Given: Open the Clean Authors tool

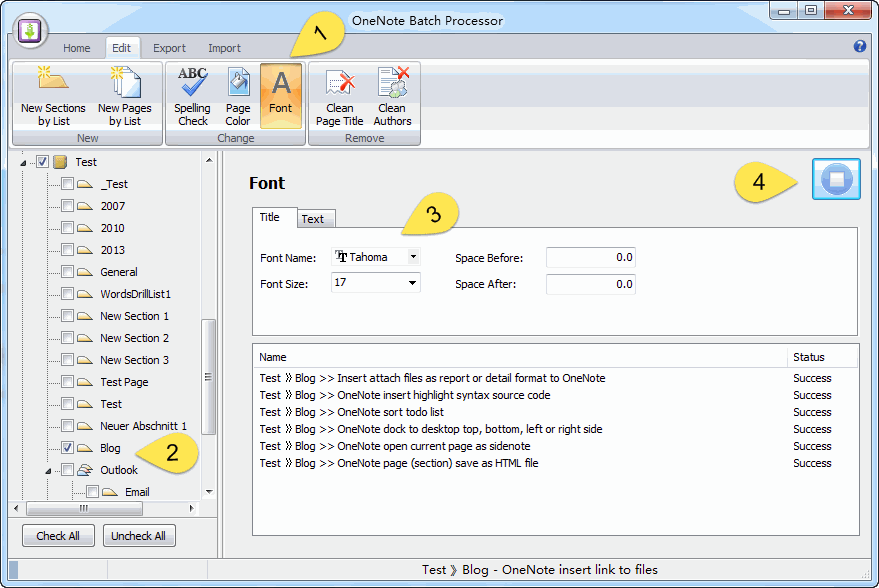Looking at the screenshot, I should (x=392, y=96).
